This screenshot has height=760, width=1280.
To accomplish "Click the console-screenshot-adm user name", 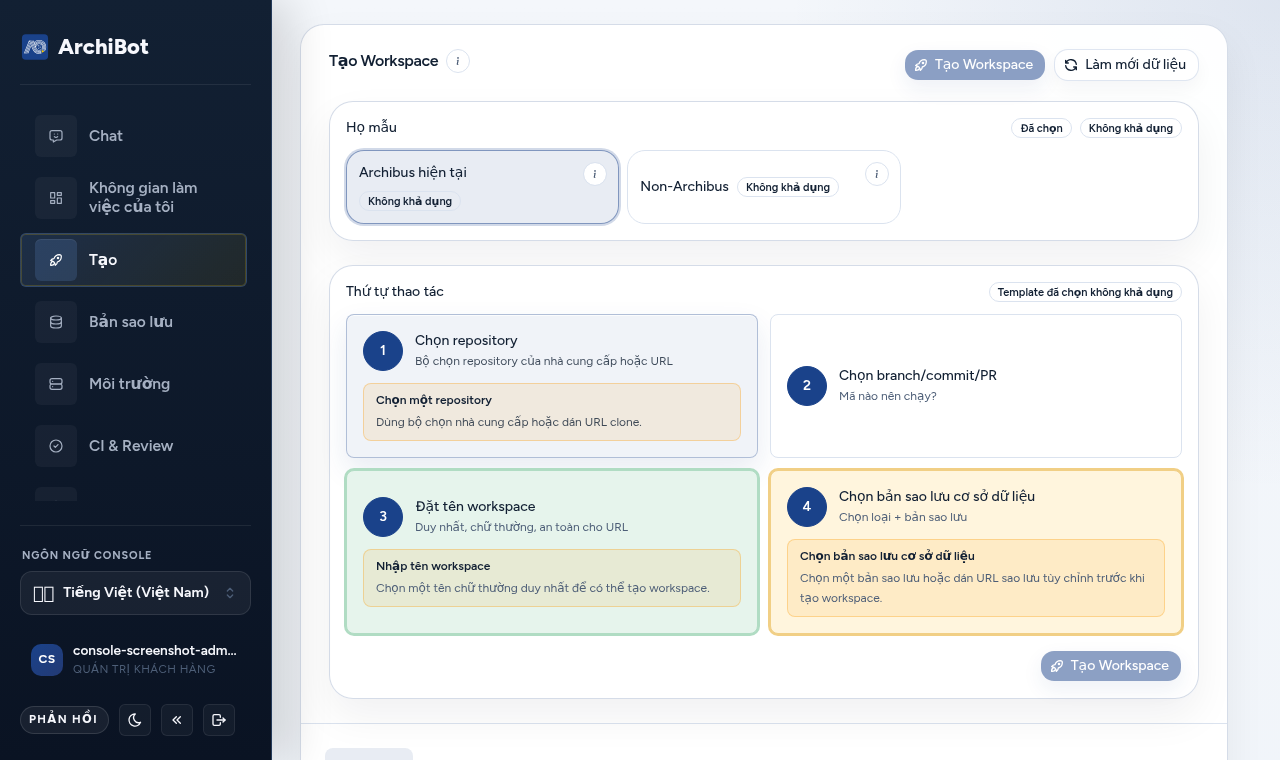I will point(155,650).
